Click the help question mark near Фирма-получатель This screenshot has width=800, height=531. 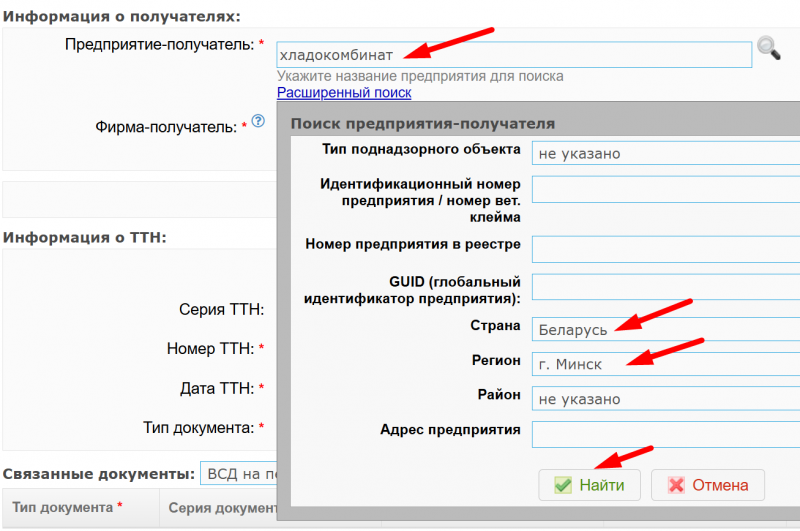[258, 121]
